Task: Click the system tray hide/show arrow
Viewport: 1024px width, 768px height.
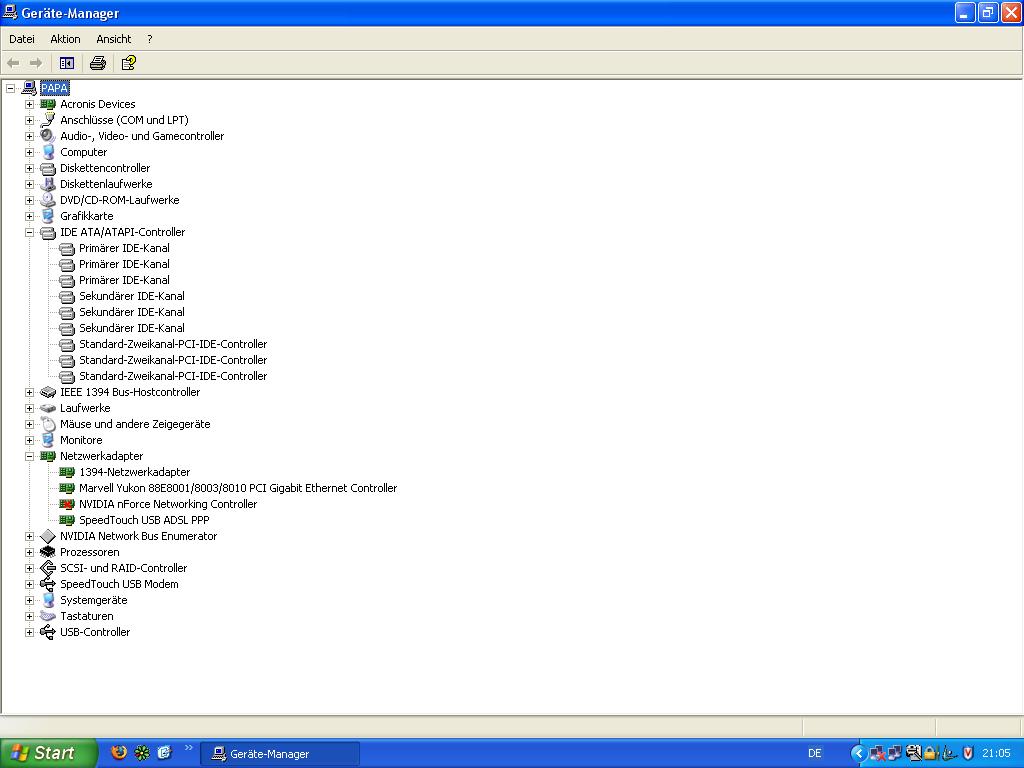Action: pos(859,754)
